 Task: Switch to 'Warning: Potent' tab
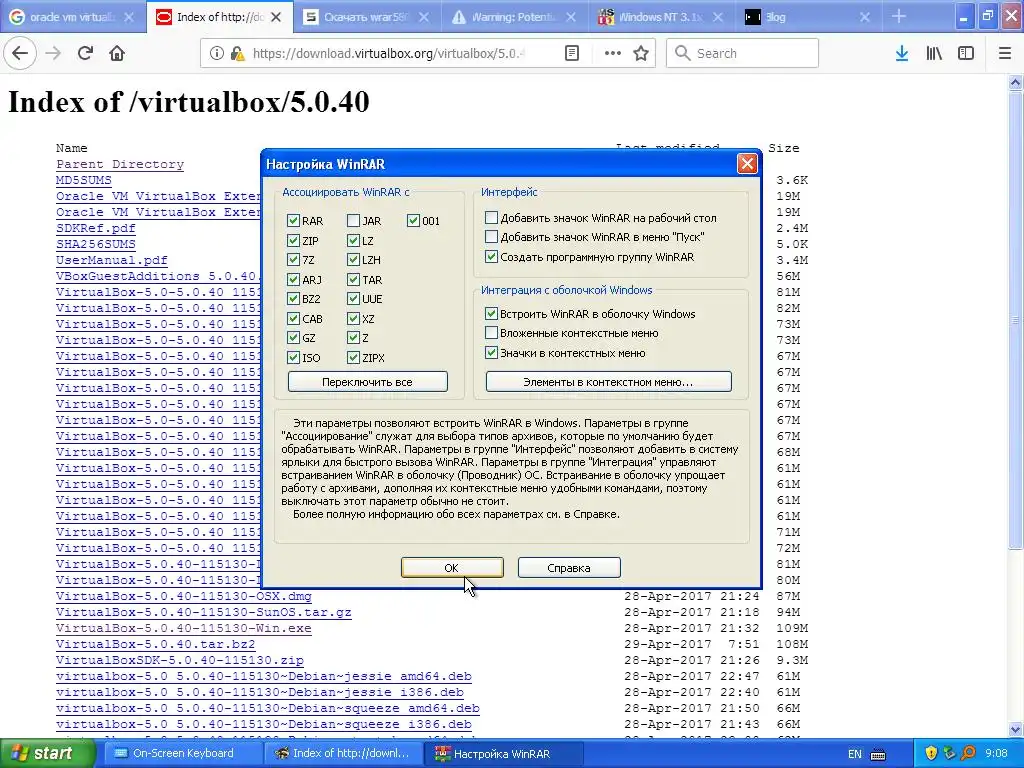(x=514, y=17)
